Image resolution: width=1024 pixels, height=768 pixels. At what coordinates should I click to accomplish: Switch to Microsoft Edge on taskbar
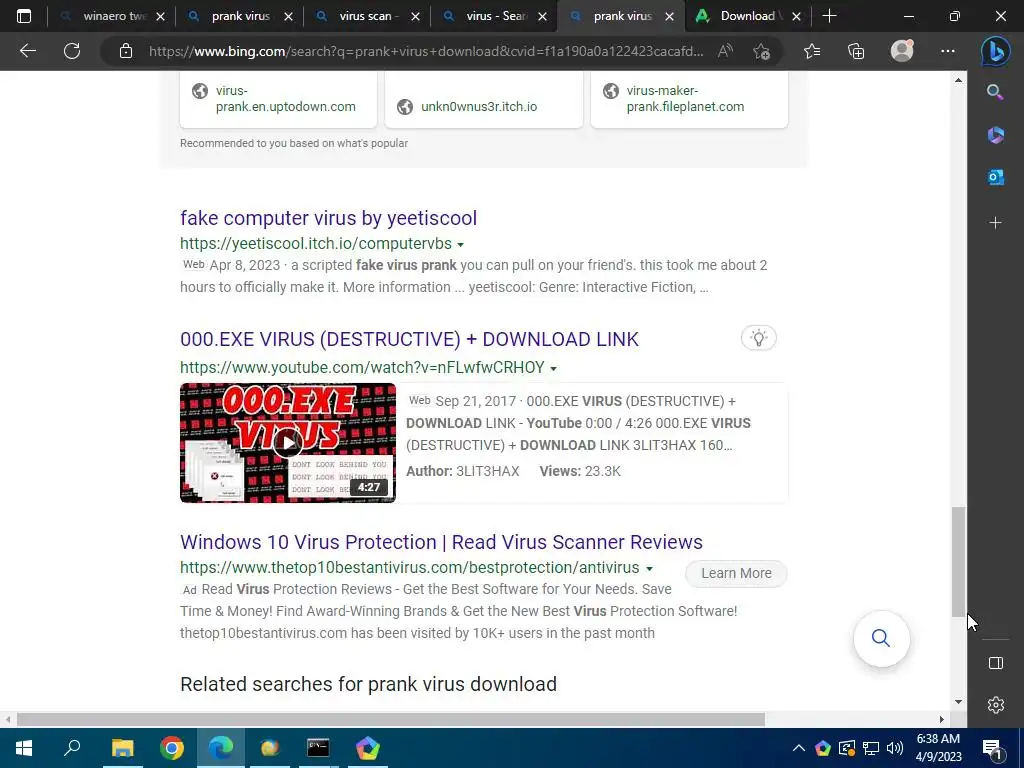221,748
